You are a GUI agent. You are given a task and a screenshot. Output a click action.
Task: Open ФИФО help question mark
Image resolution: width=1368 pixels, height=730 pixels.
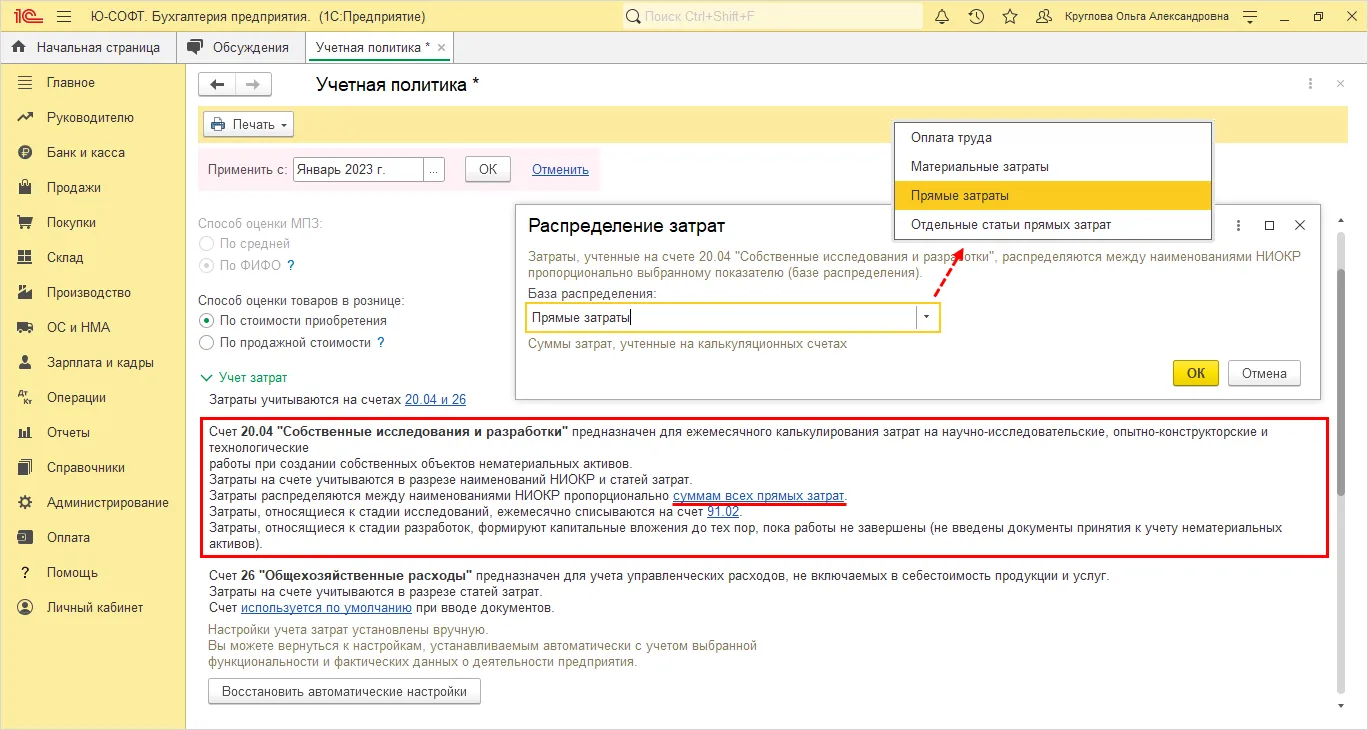[291, 266]
